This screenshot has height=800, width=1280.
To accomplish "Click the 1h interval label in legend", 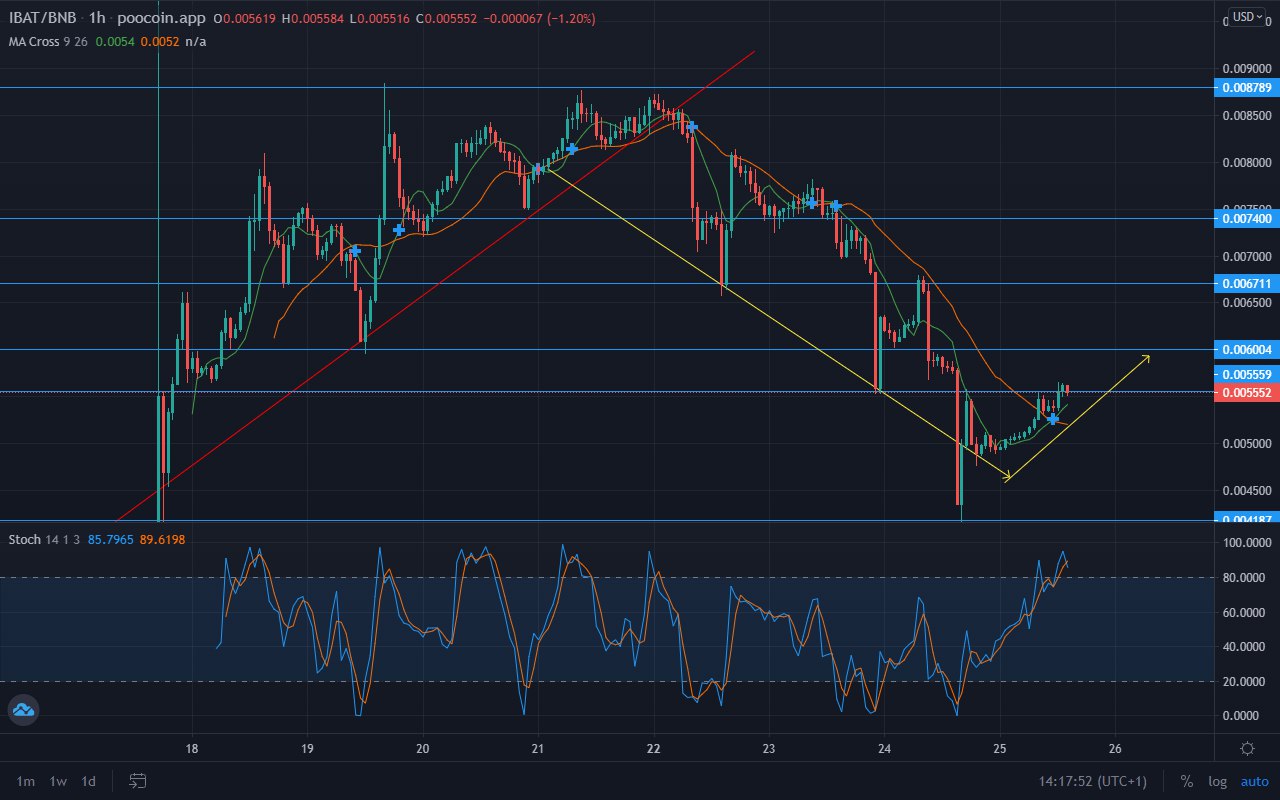I will [98, 17].
